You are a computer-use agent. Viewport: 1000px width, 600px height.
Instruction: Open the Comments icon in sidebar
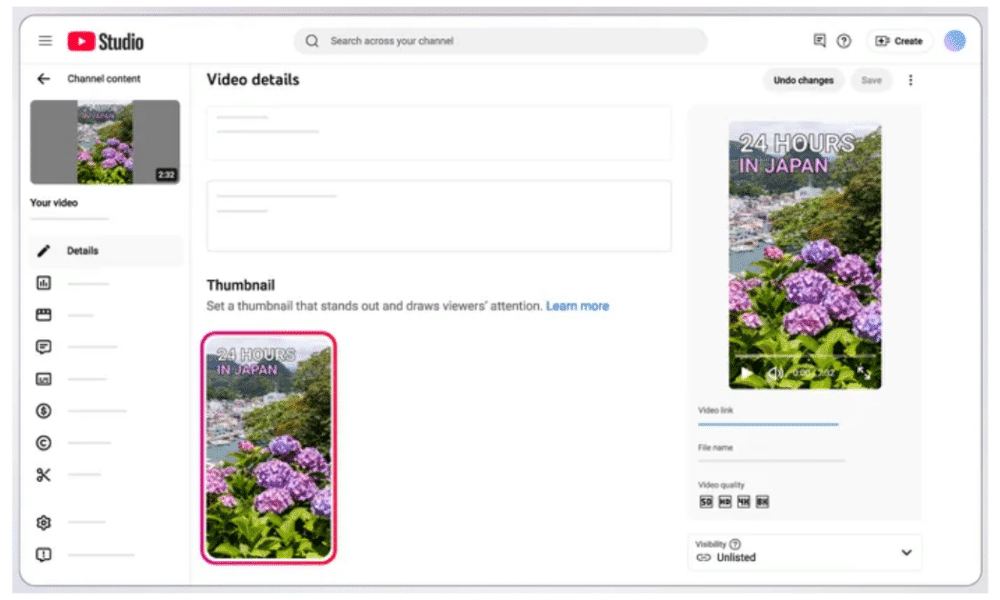[x=43, y=347]
